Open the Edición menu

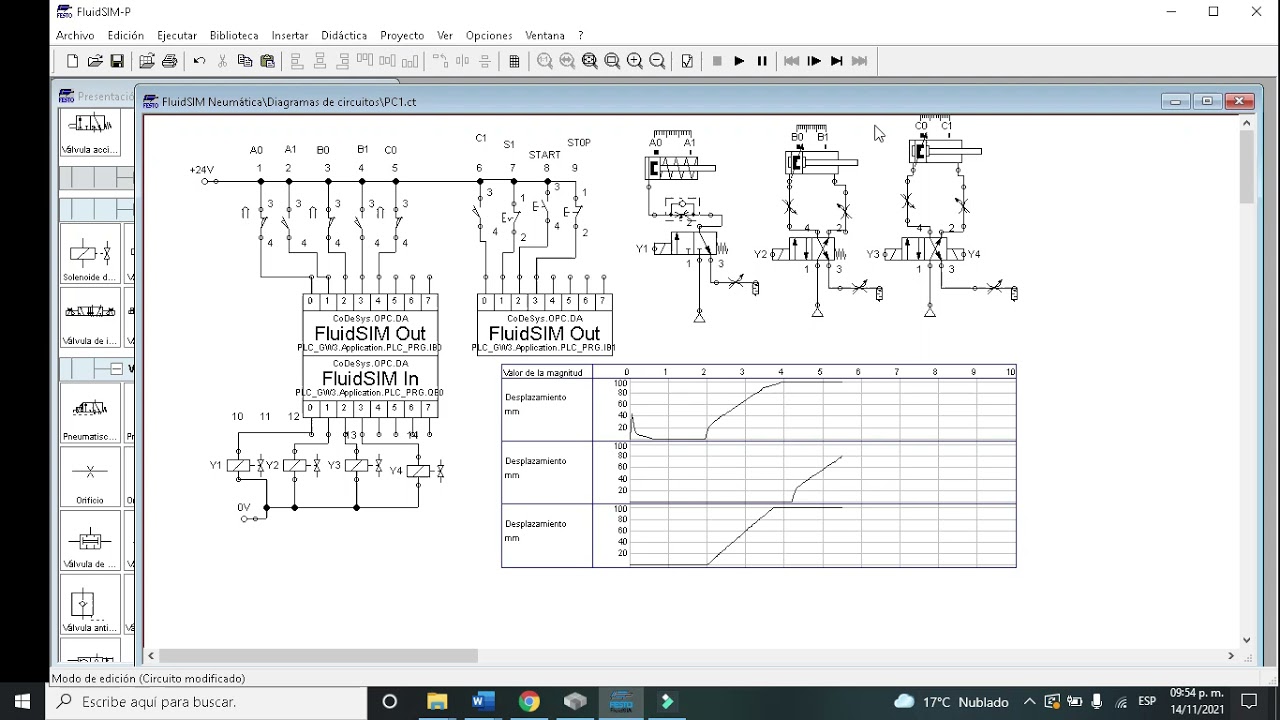coord(126,35)
